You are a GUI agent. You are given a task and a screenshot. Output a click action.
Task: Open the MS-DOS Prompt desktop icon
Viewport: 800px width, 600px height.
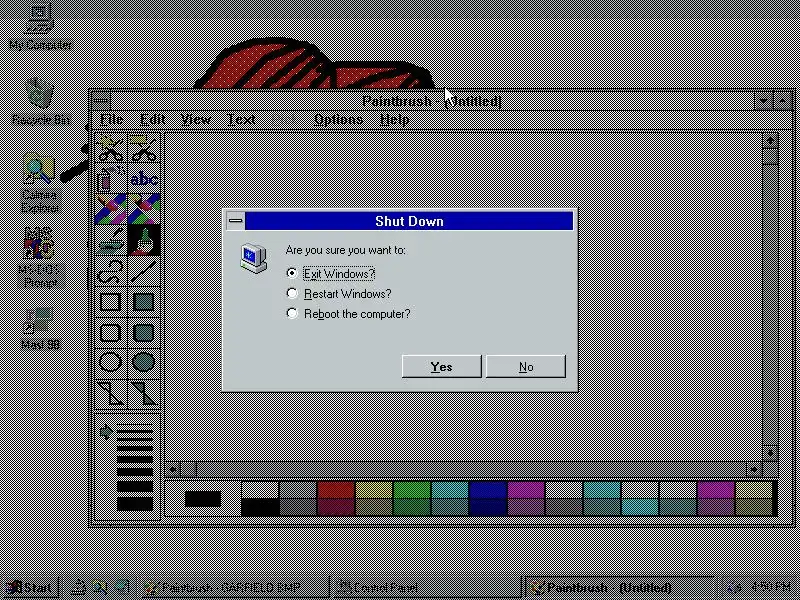40,257
